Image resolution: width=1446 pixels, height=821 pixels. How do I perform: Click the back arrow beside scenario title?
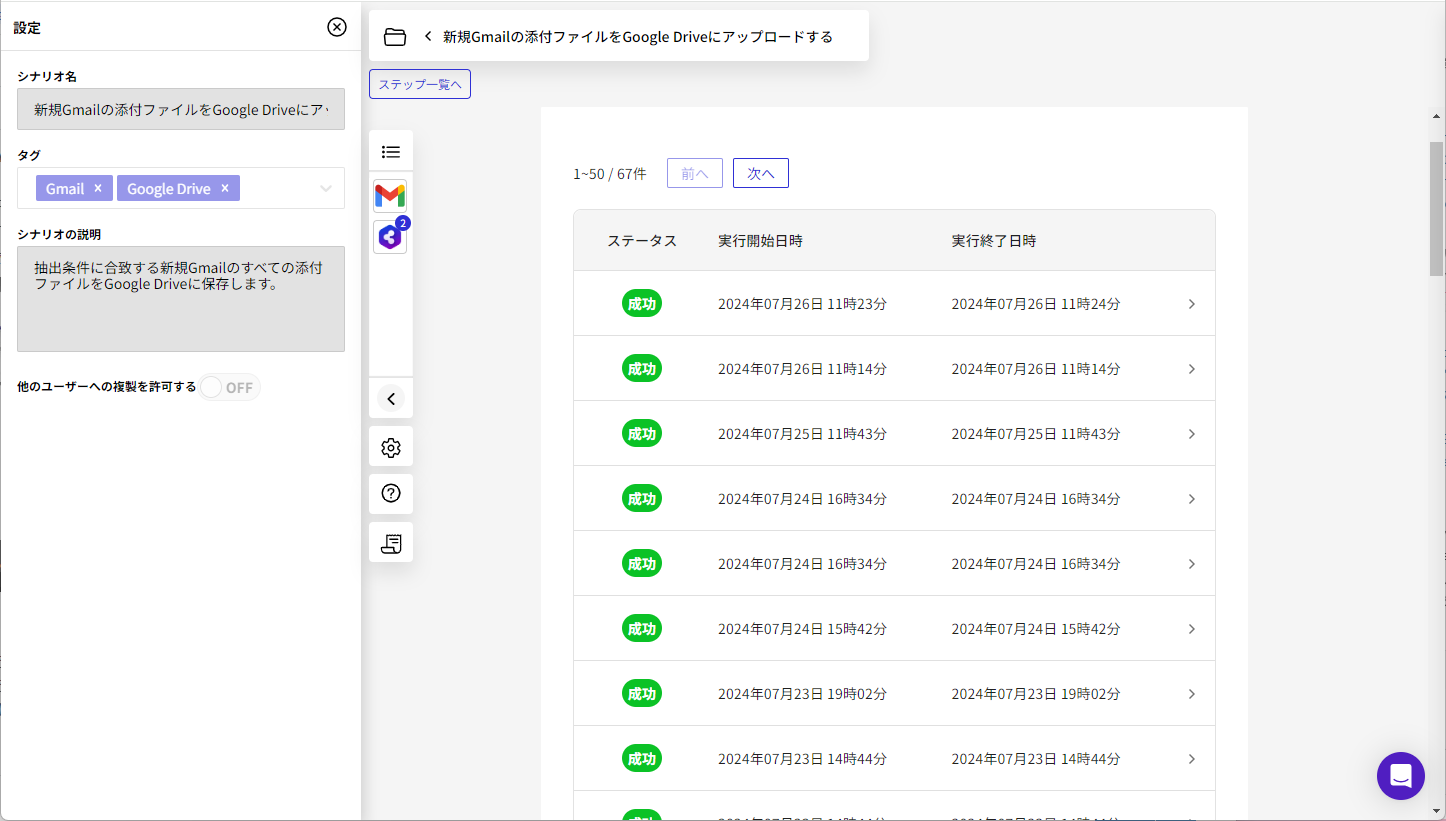tap(428, 36)
